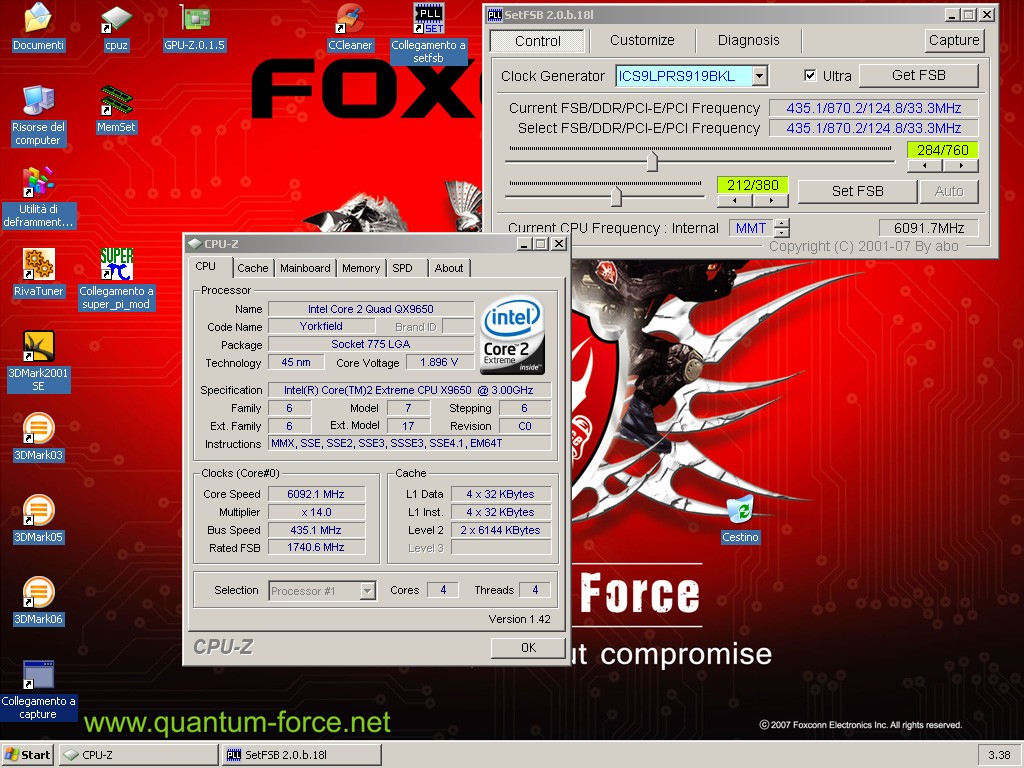Click the system tray clock showing 3.38
The width and height of the screenshot is (1024, 768).
999,755
